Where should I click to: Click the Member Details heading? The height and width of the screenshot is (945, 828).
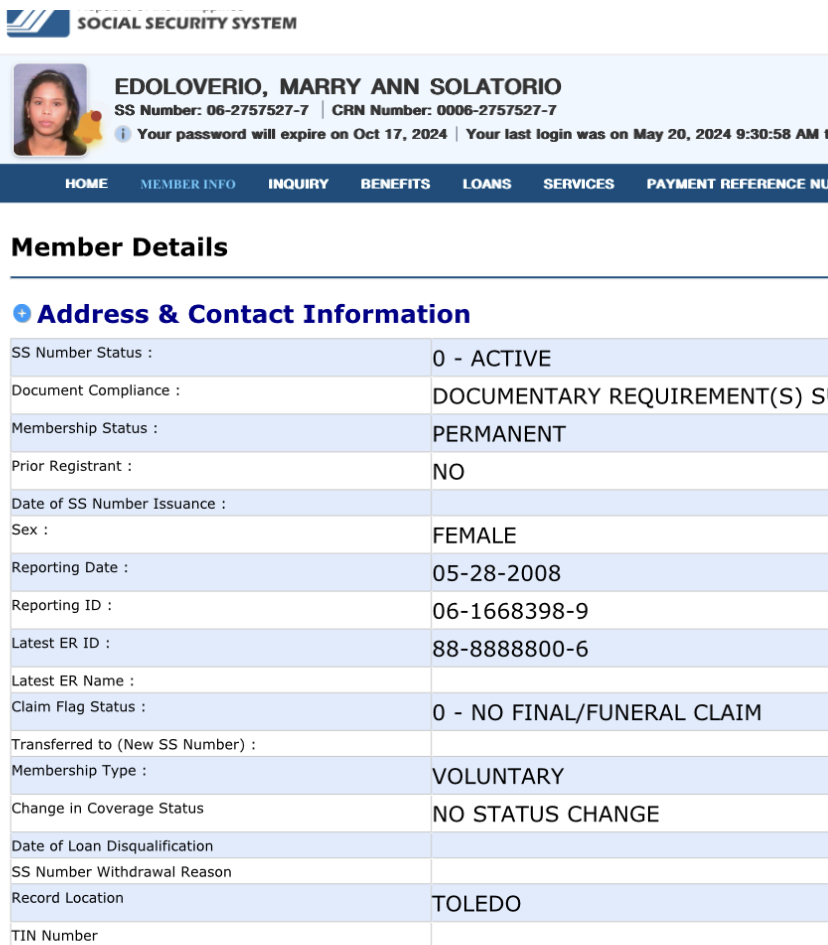pos(119,247)
